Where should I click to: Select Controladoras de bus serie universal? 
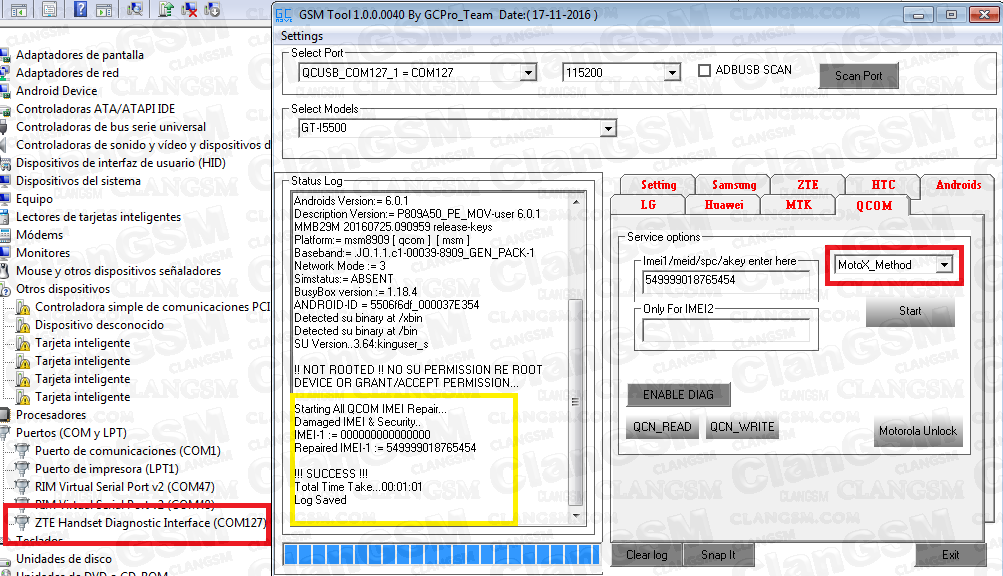[x=111, y=127]
